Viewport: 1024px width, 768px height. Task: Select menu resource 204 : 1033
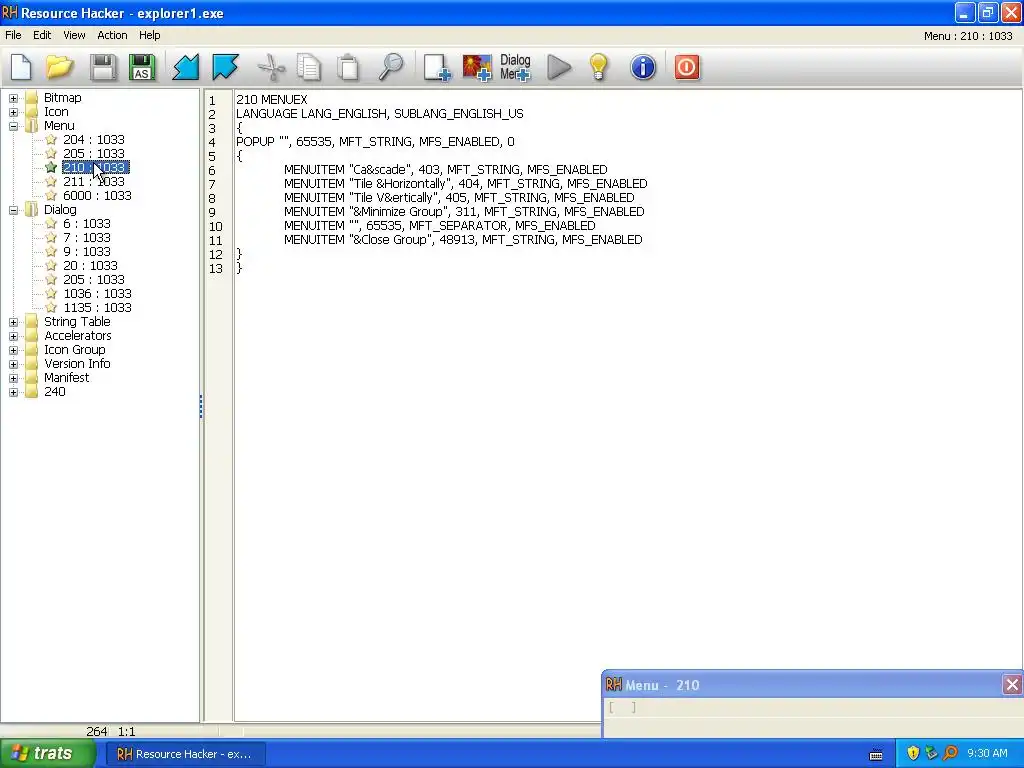click(x=93, y=140)
